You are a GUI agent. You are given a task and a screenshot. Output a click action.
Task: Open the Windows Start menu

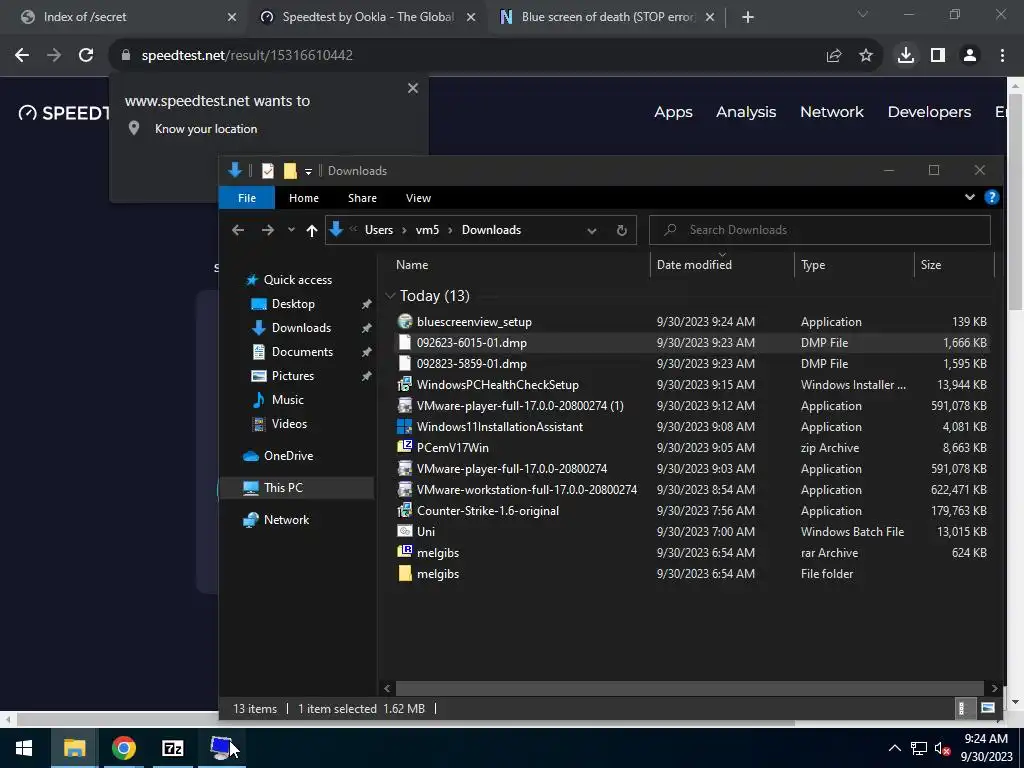(24, 748)
